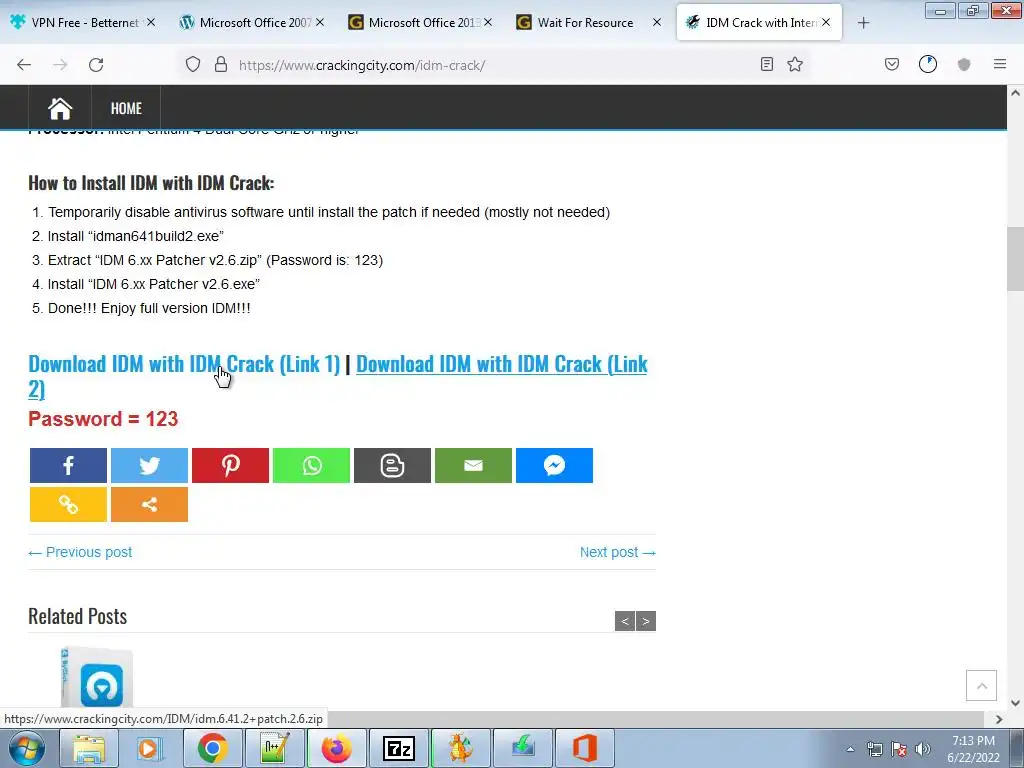
Task: Click the home icon in site navigation
Action: click(x=60, y=108)
